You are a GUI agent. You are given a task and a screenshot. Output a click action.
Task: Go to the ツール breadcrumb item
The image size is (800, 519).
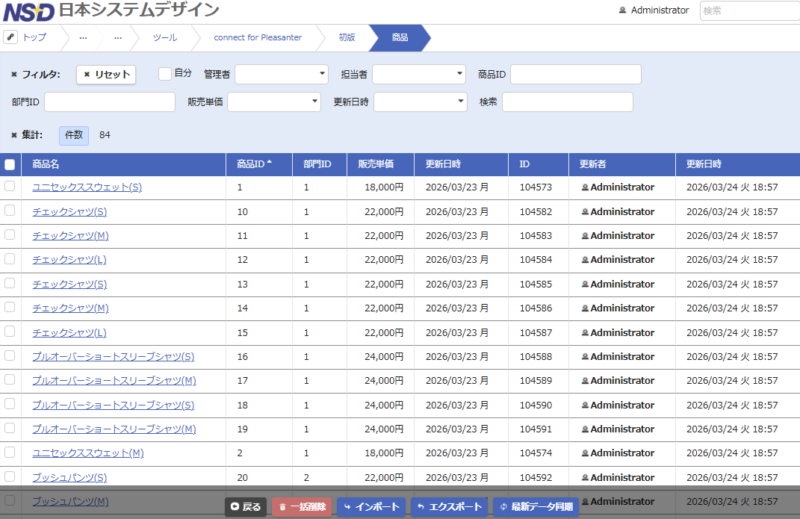[x=165, y=37]
